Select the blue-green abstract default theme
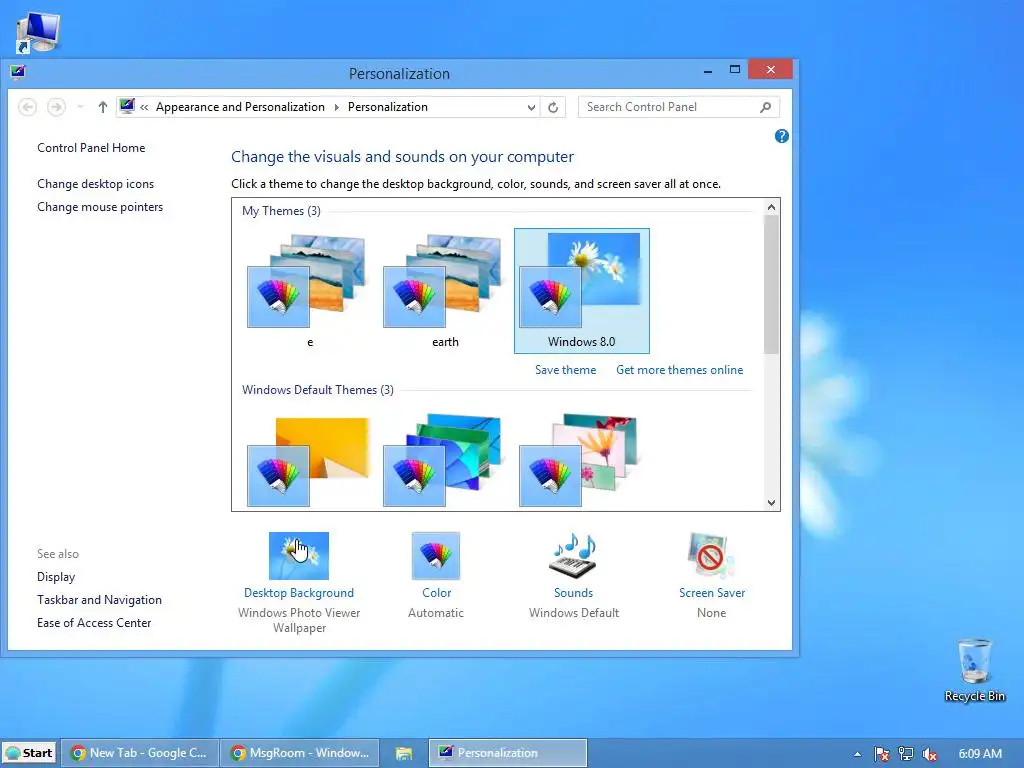The height and width of the screenshot is (768, 1024). coord(445,460)
